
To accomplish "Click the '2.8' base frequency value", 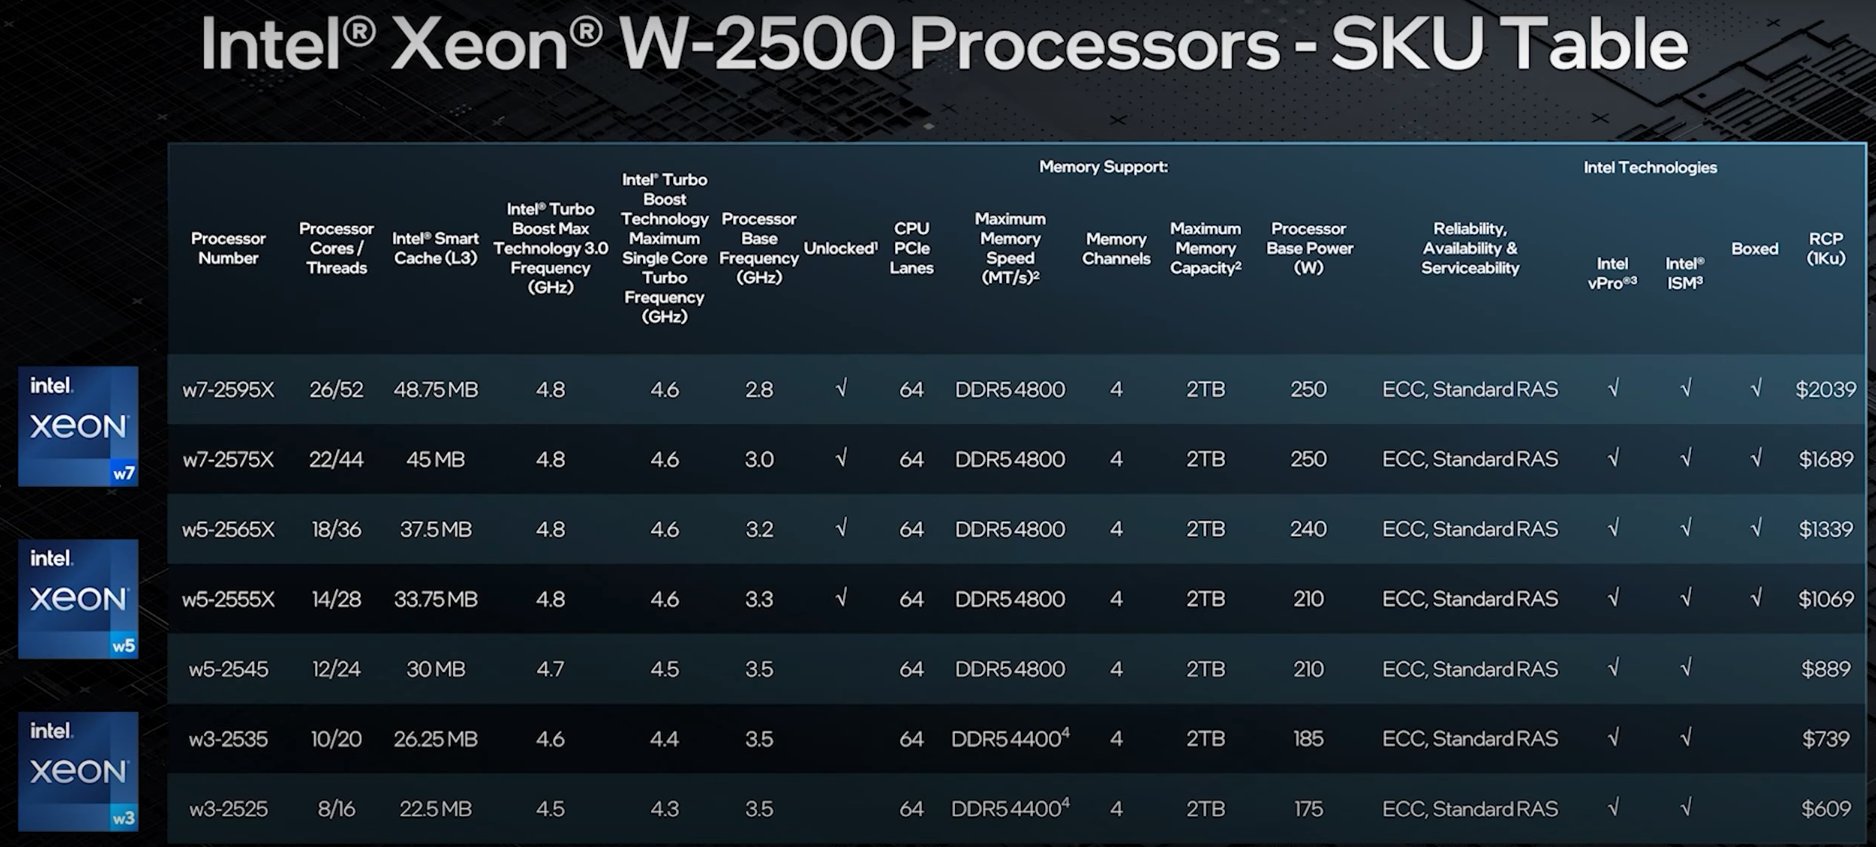I will [x=759, y=389].
